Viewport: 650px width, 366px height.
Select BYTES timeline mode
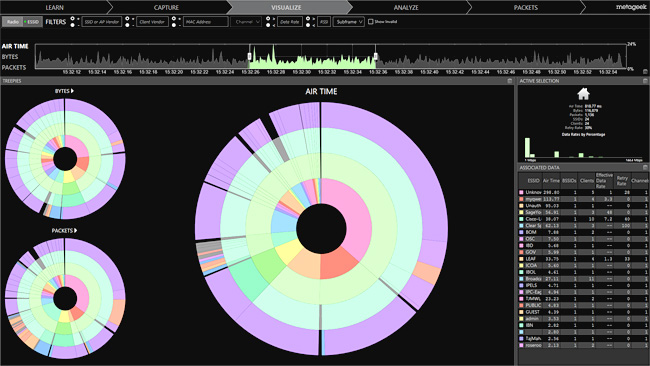(10, 57)
